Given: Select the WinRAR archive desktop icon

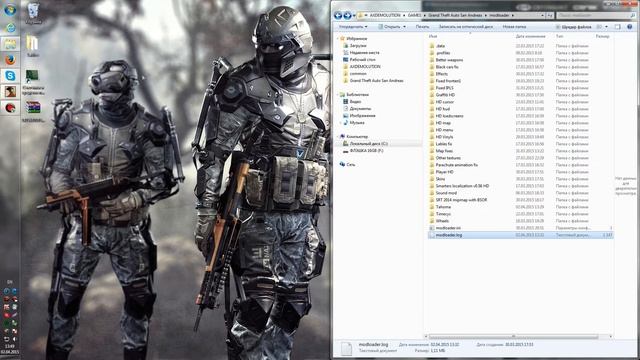Looking at the screenshot, I should click(x=33, y=107).
